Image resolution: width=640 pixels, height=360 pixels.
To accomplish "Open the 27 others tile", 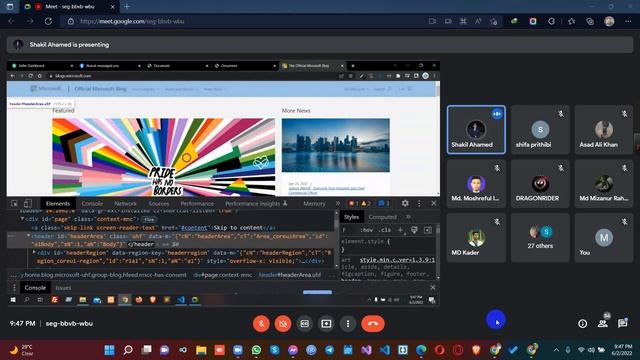I will click(x=540, y=238).
